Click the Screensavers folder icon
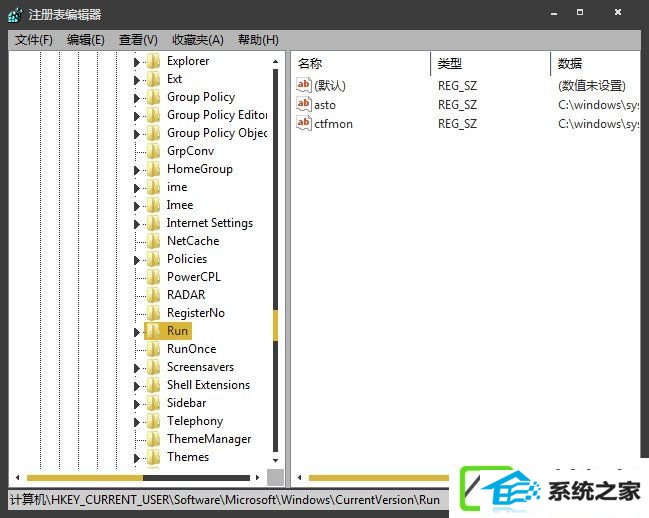This screenshot has width=649, height=518. point(154,367)
